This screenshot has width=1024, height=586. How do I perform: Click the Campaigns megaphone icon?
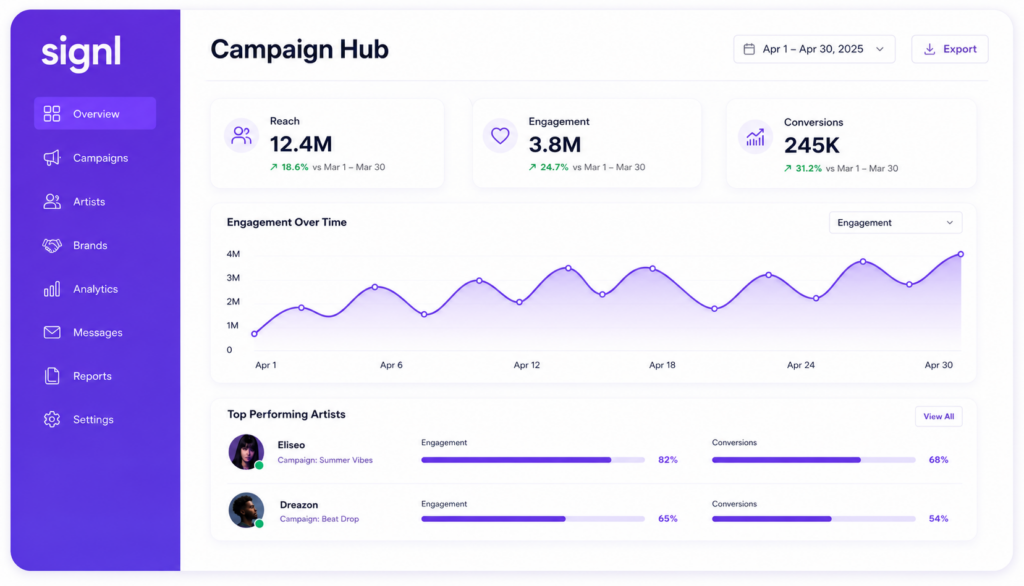(52, 157)
